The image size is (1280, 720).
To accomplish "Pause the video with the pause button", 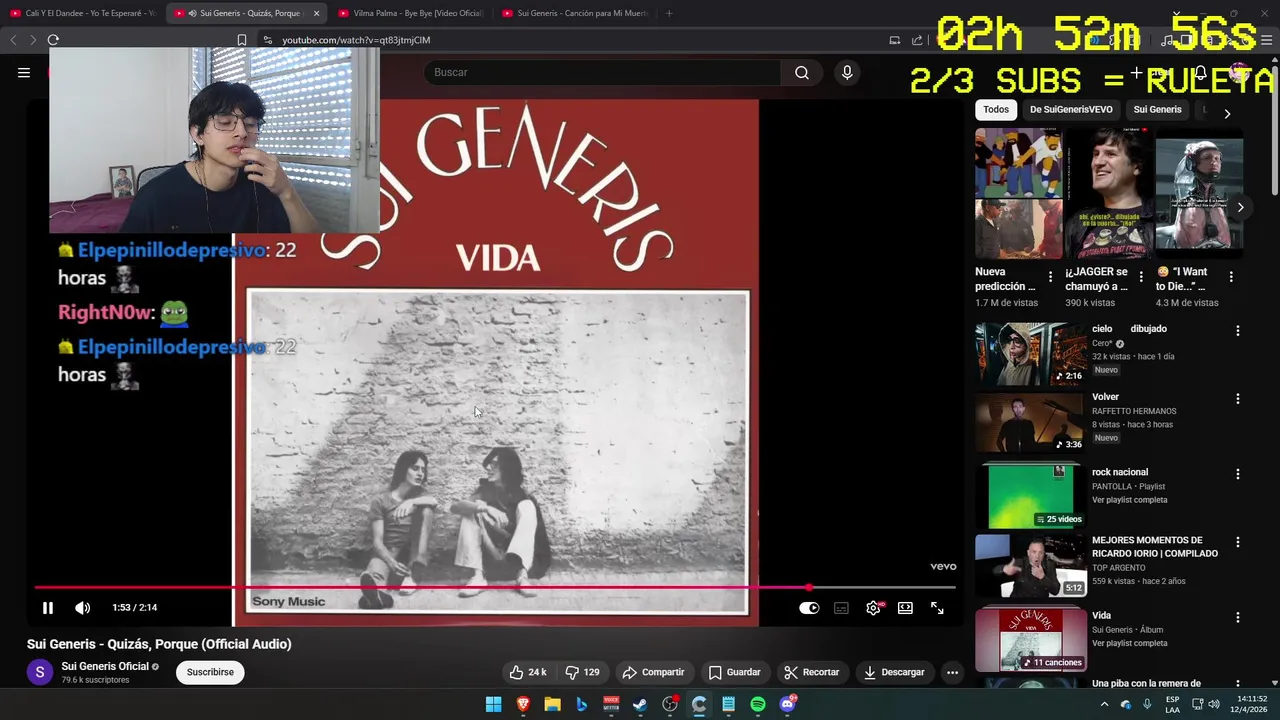I will click(47, 607).
